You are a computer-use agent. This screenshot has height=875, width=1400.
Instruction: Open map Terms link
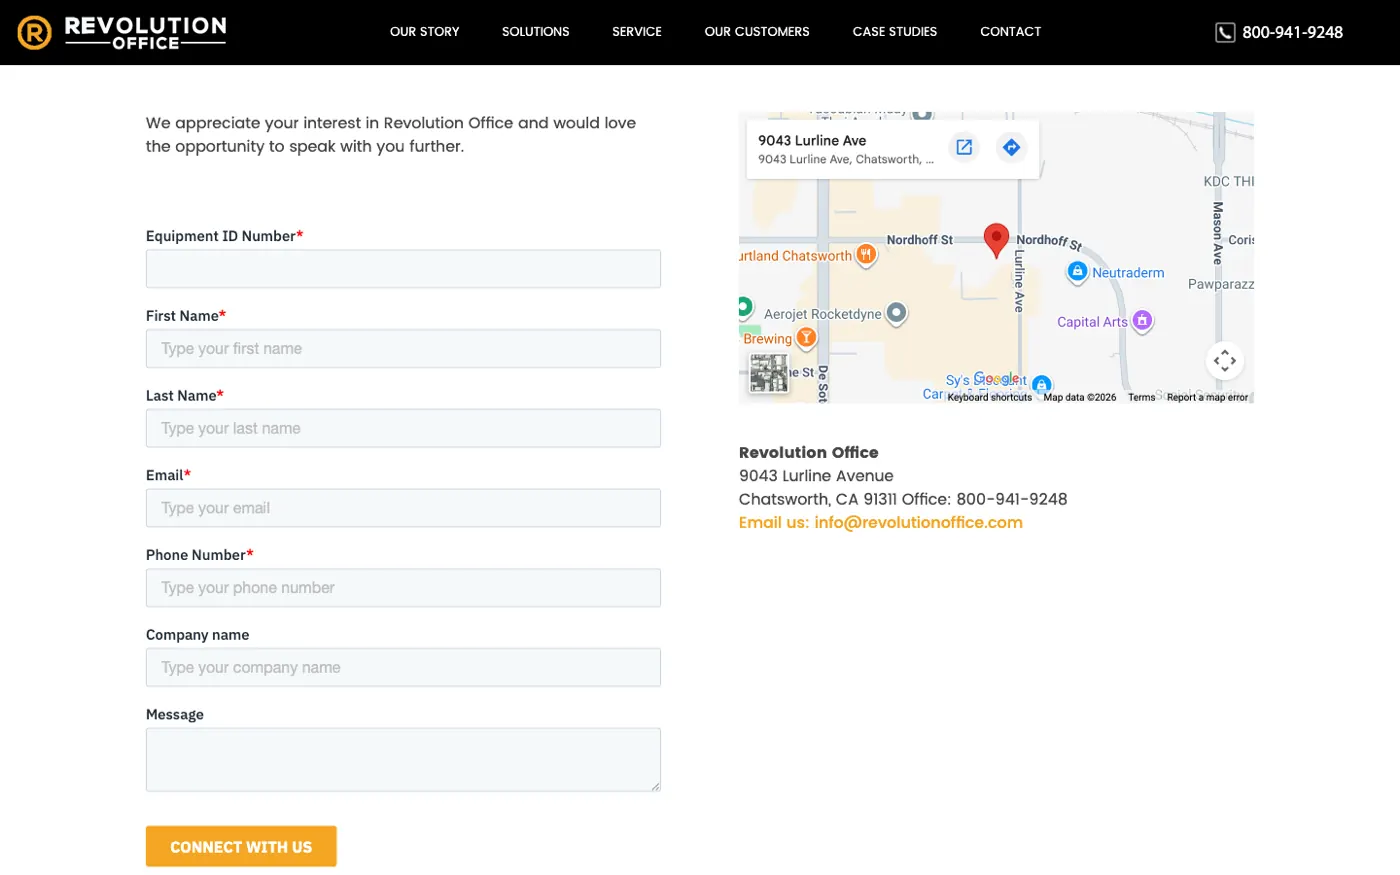1141,398
